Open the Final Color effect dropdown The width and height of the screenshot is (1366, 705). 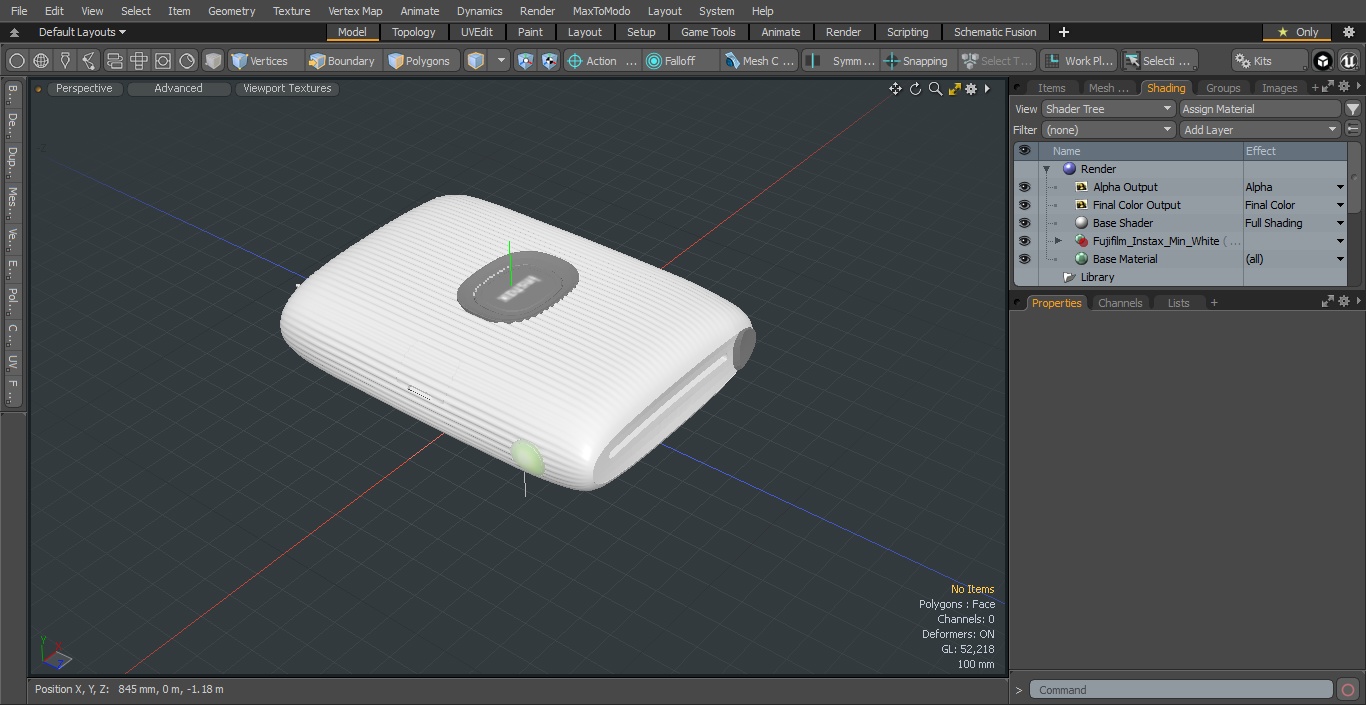pyautogui.click(x=1340, y=205)
